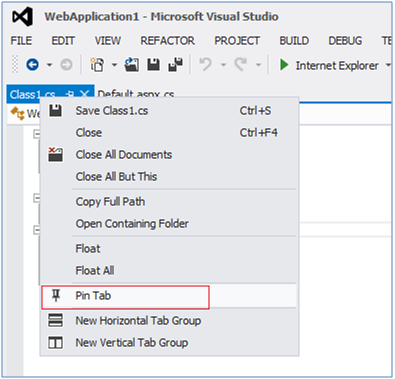Click the Open File toolbar icon
This screenshot has width=395, height=379.
pyautogui.click(x=132, y=64)
